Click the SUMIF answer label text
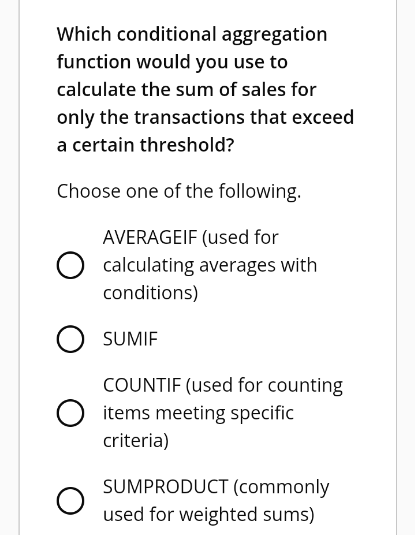 pyautogui.click(x=130, y=339)
